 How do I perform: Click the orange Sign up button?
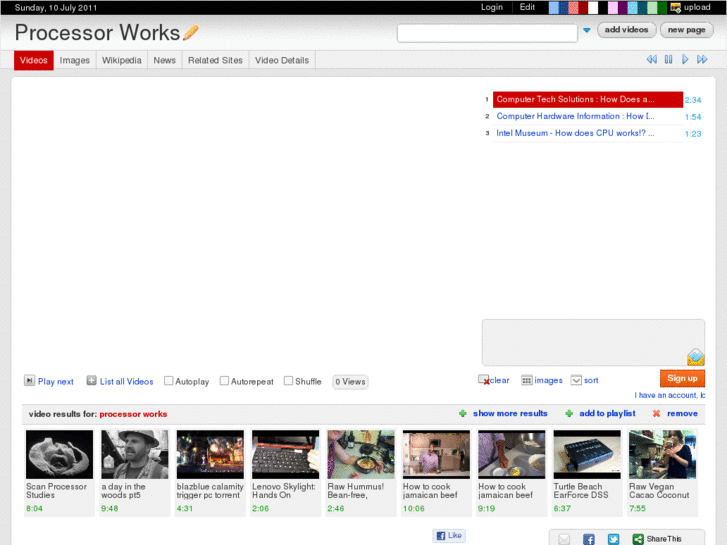682,378
